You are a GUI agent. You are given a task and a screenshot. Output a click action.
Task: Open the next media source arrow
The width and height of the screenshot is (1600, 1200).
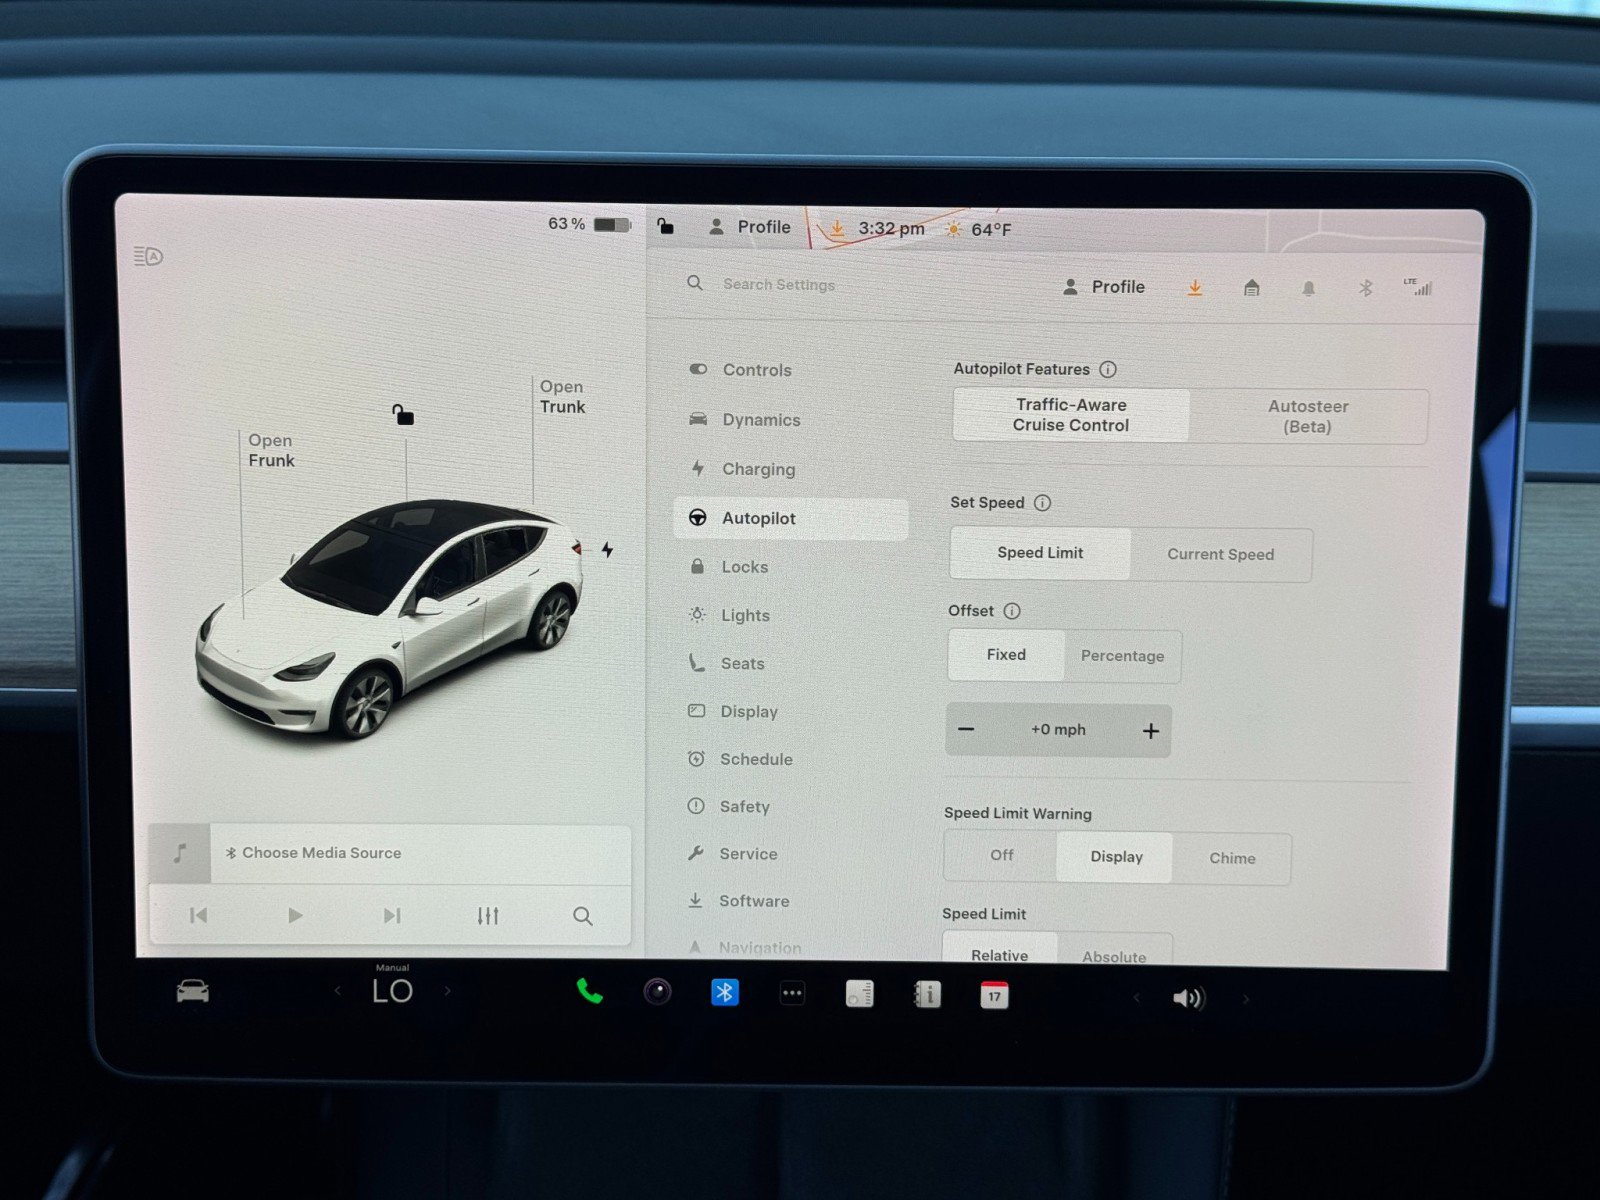pyautogui.click(x=391, y=915)
